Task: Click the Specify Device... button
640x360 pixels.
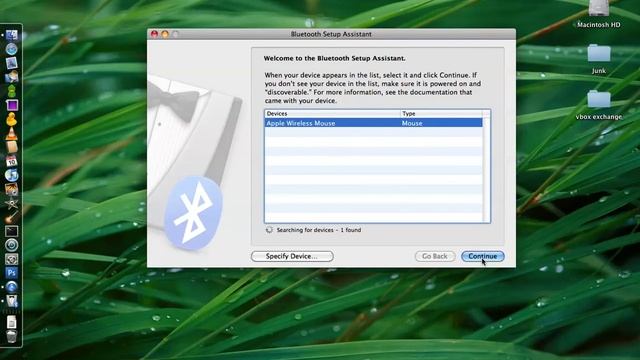Action: click(x=292, y=256)
